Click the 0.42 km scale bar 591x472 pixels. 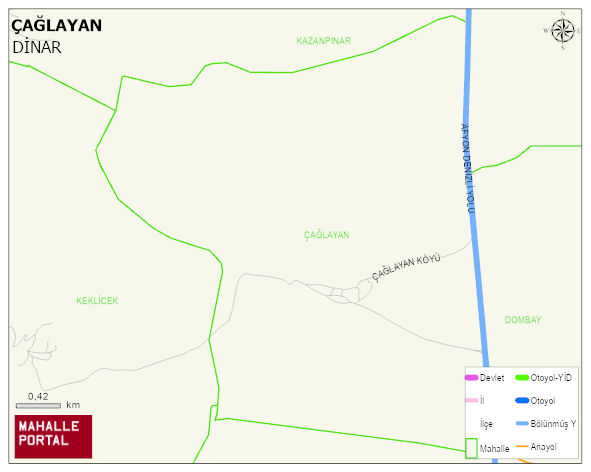pos(38,406)
